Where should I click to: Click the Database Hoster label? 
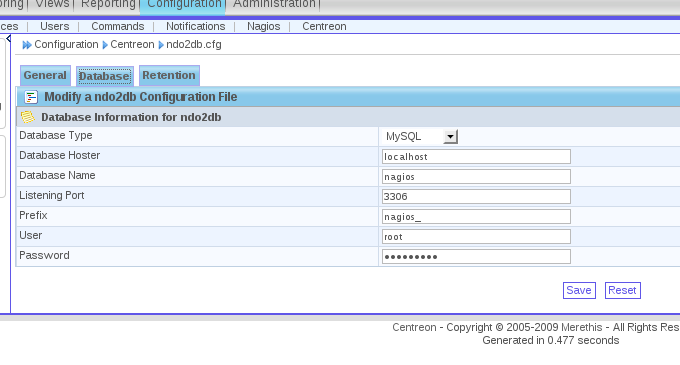pyautogui.click(x=59, y=156)
